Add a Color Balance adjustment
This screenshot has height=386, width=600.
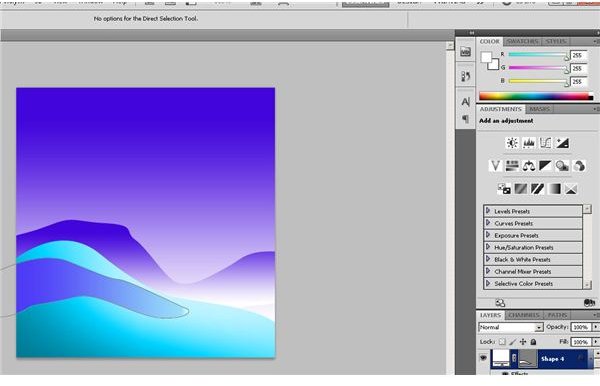pos(529,166)
